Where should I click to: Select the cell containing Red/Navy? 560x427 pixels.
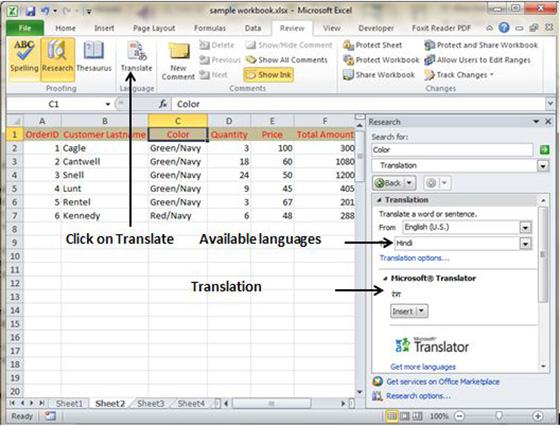pos(178,216)
